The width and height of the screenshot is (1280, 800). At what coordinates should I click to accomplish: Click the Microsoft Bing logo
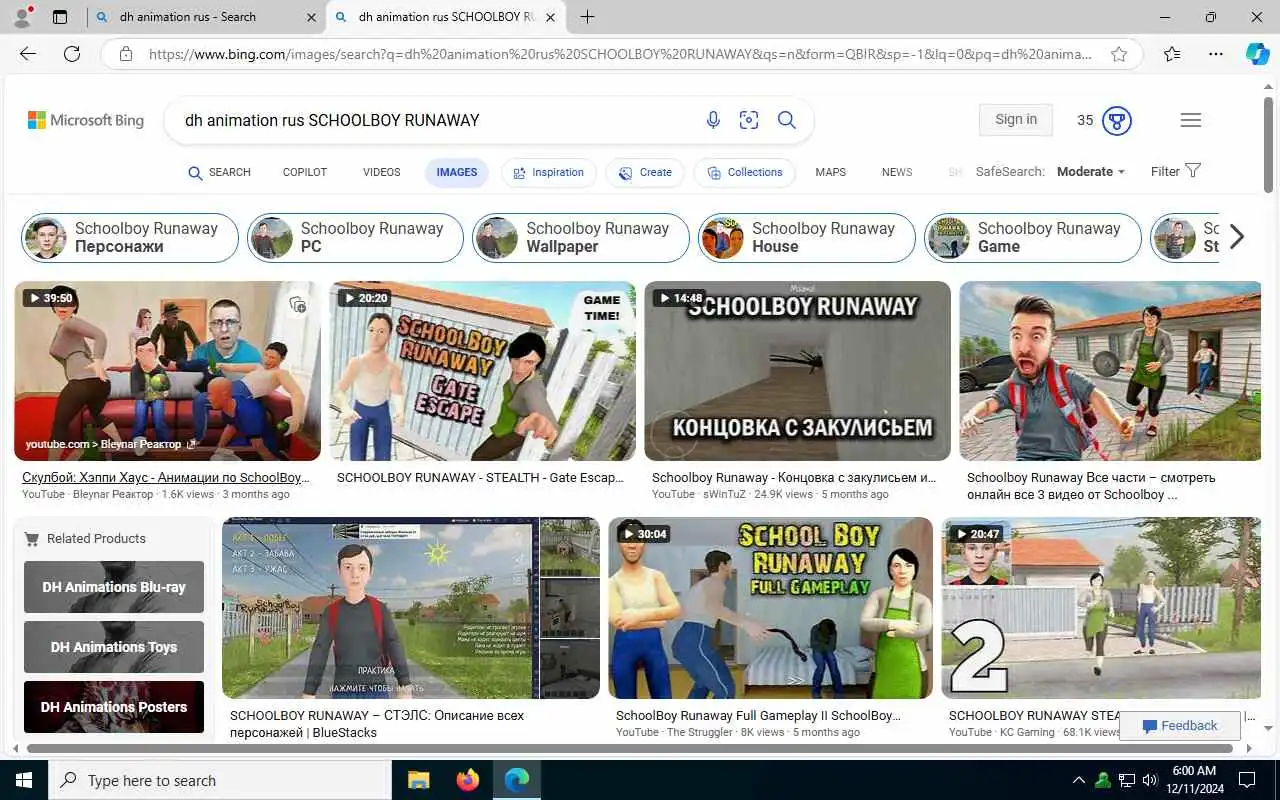86,120
